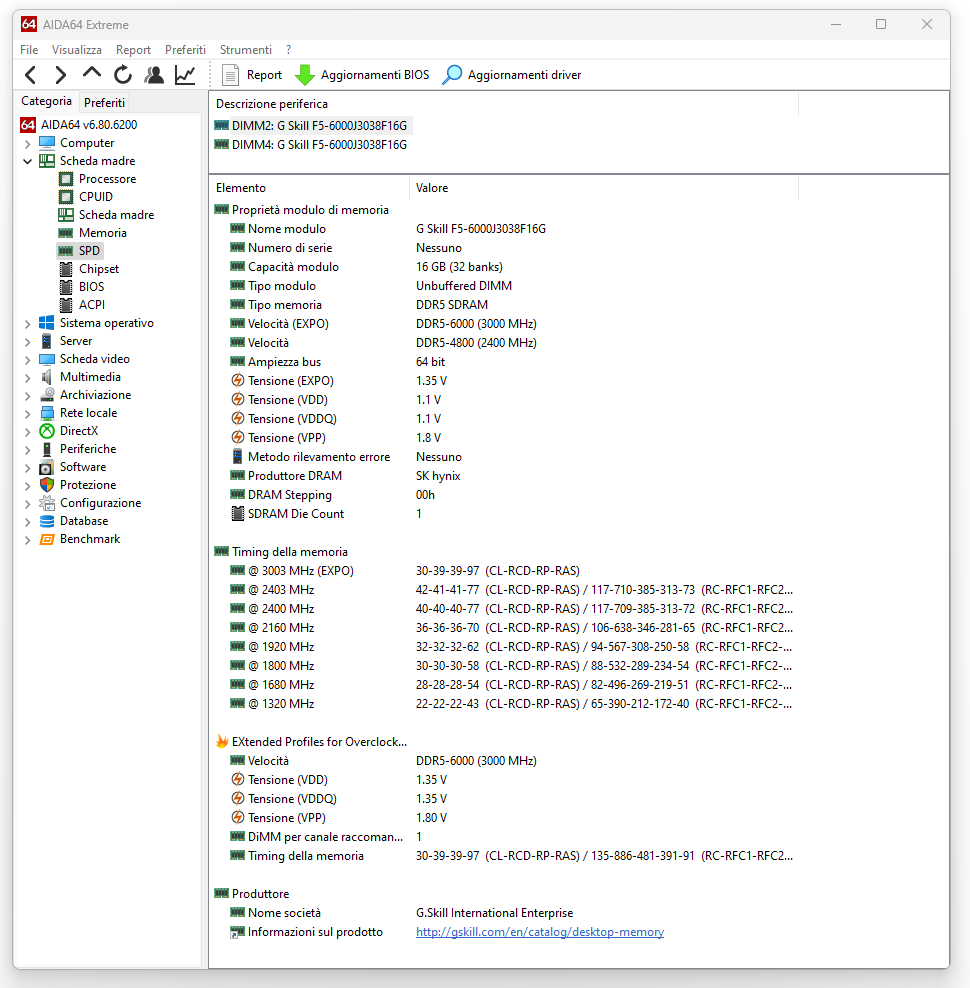Click the Database cylinder icon
Screen dimensions: 970x988
pyautogui.click(x=47, y=521)
